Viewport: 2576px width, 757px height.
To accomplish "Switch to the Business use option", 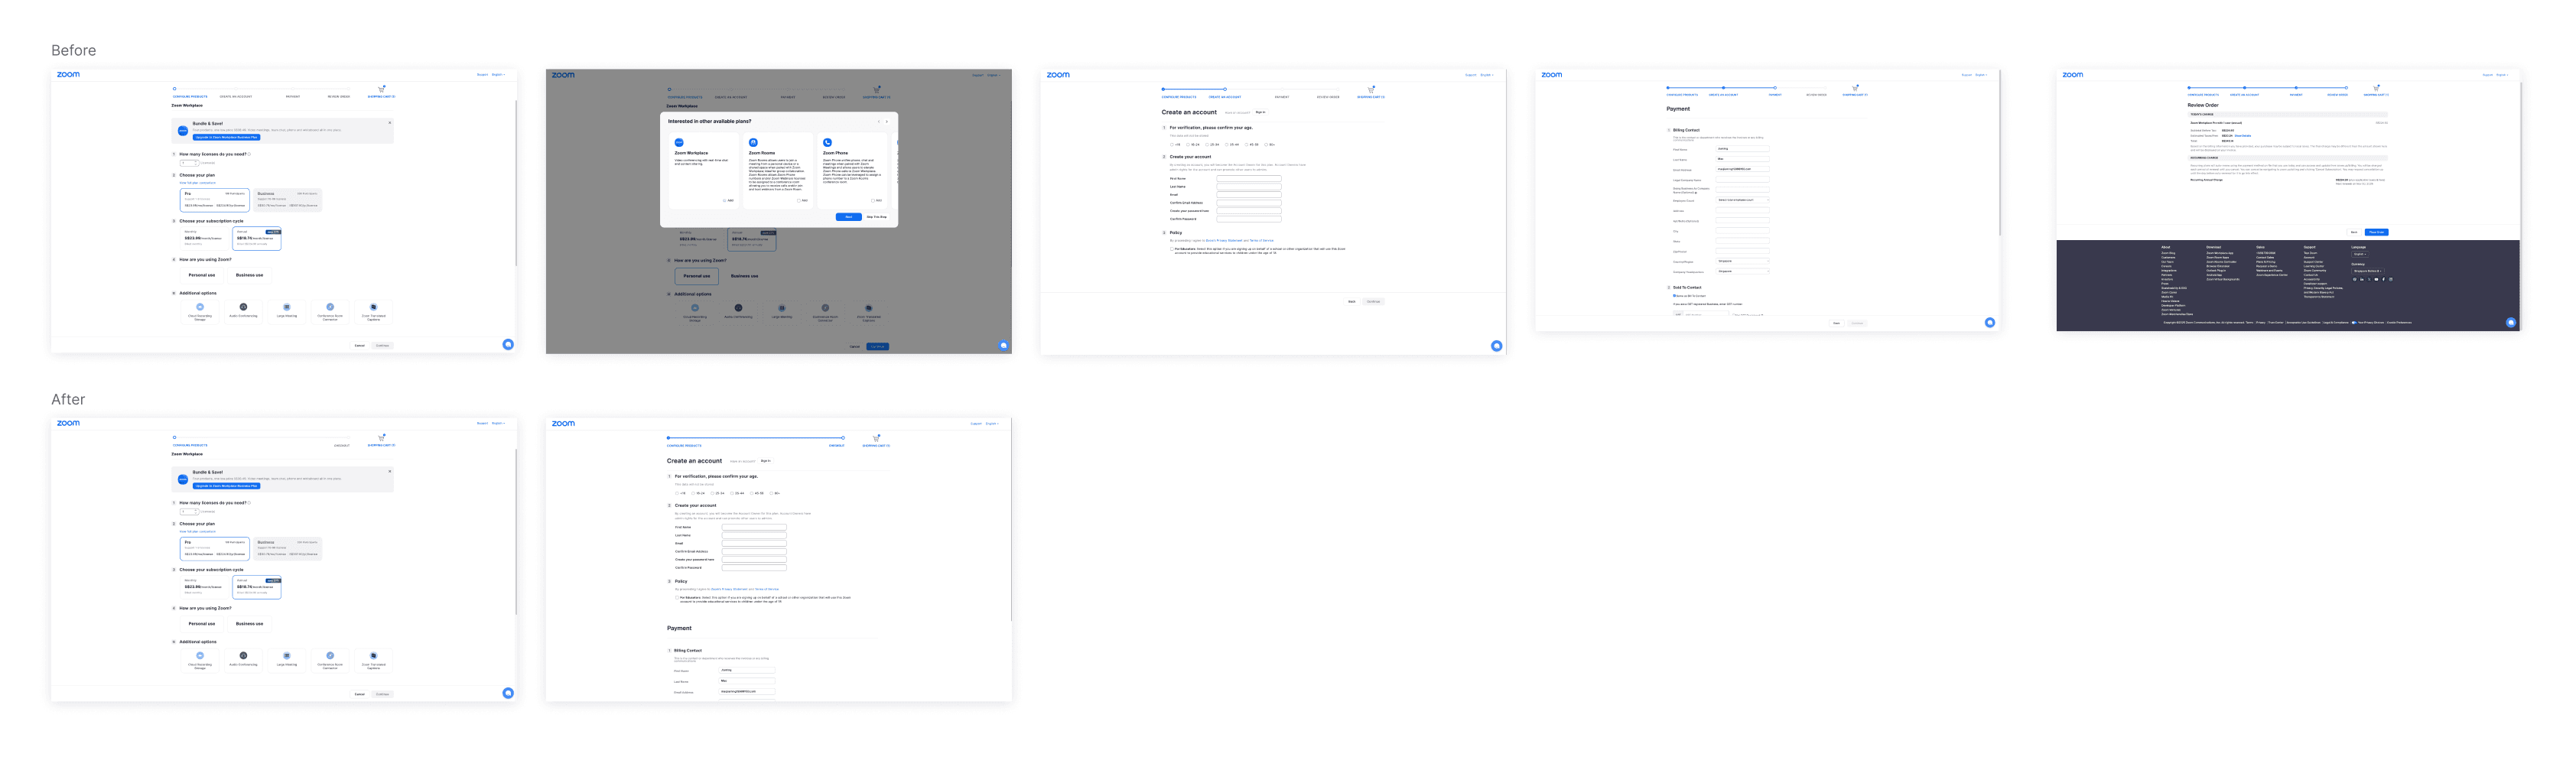I will click(x=250, y=276).
